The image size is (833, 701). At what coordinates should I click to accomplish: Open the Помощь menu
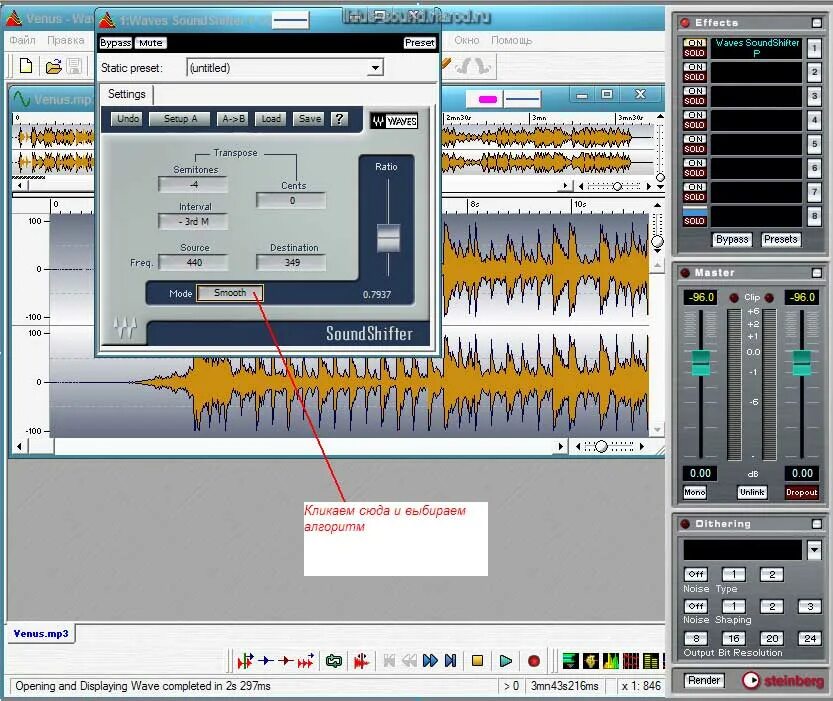point(511,40)
